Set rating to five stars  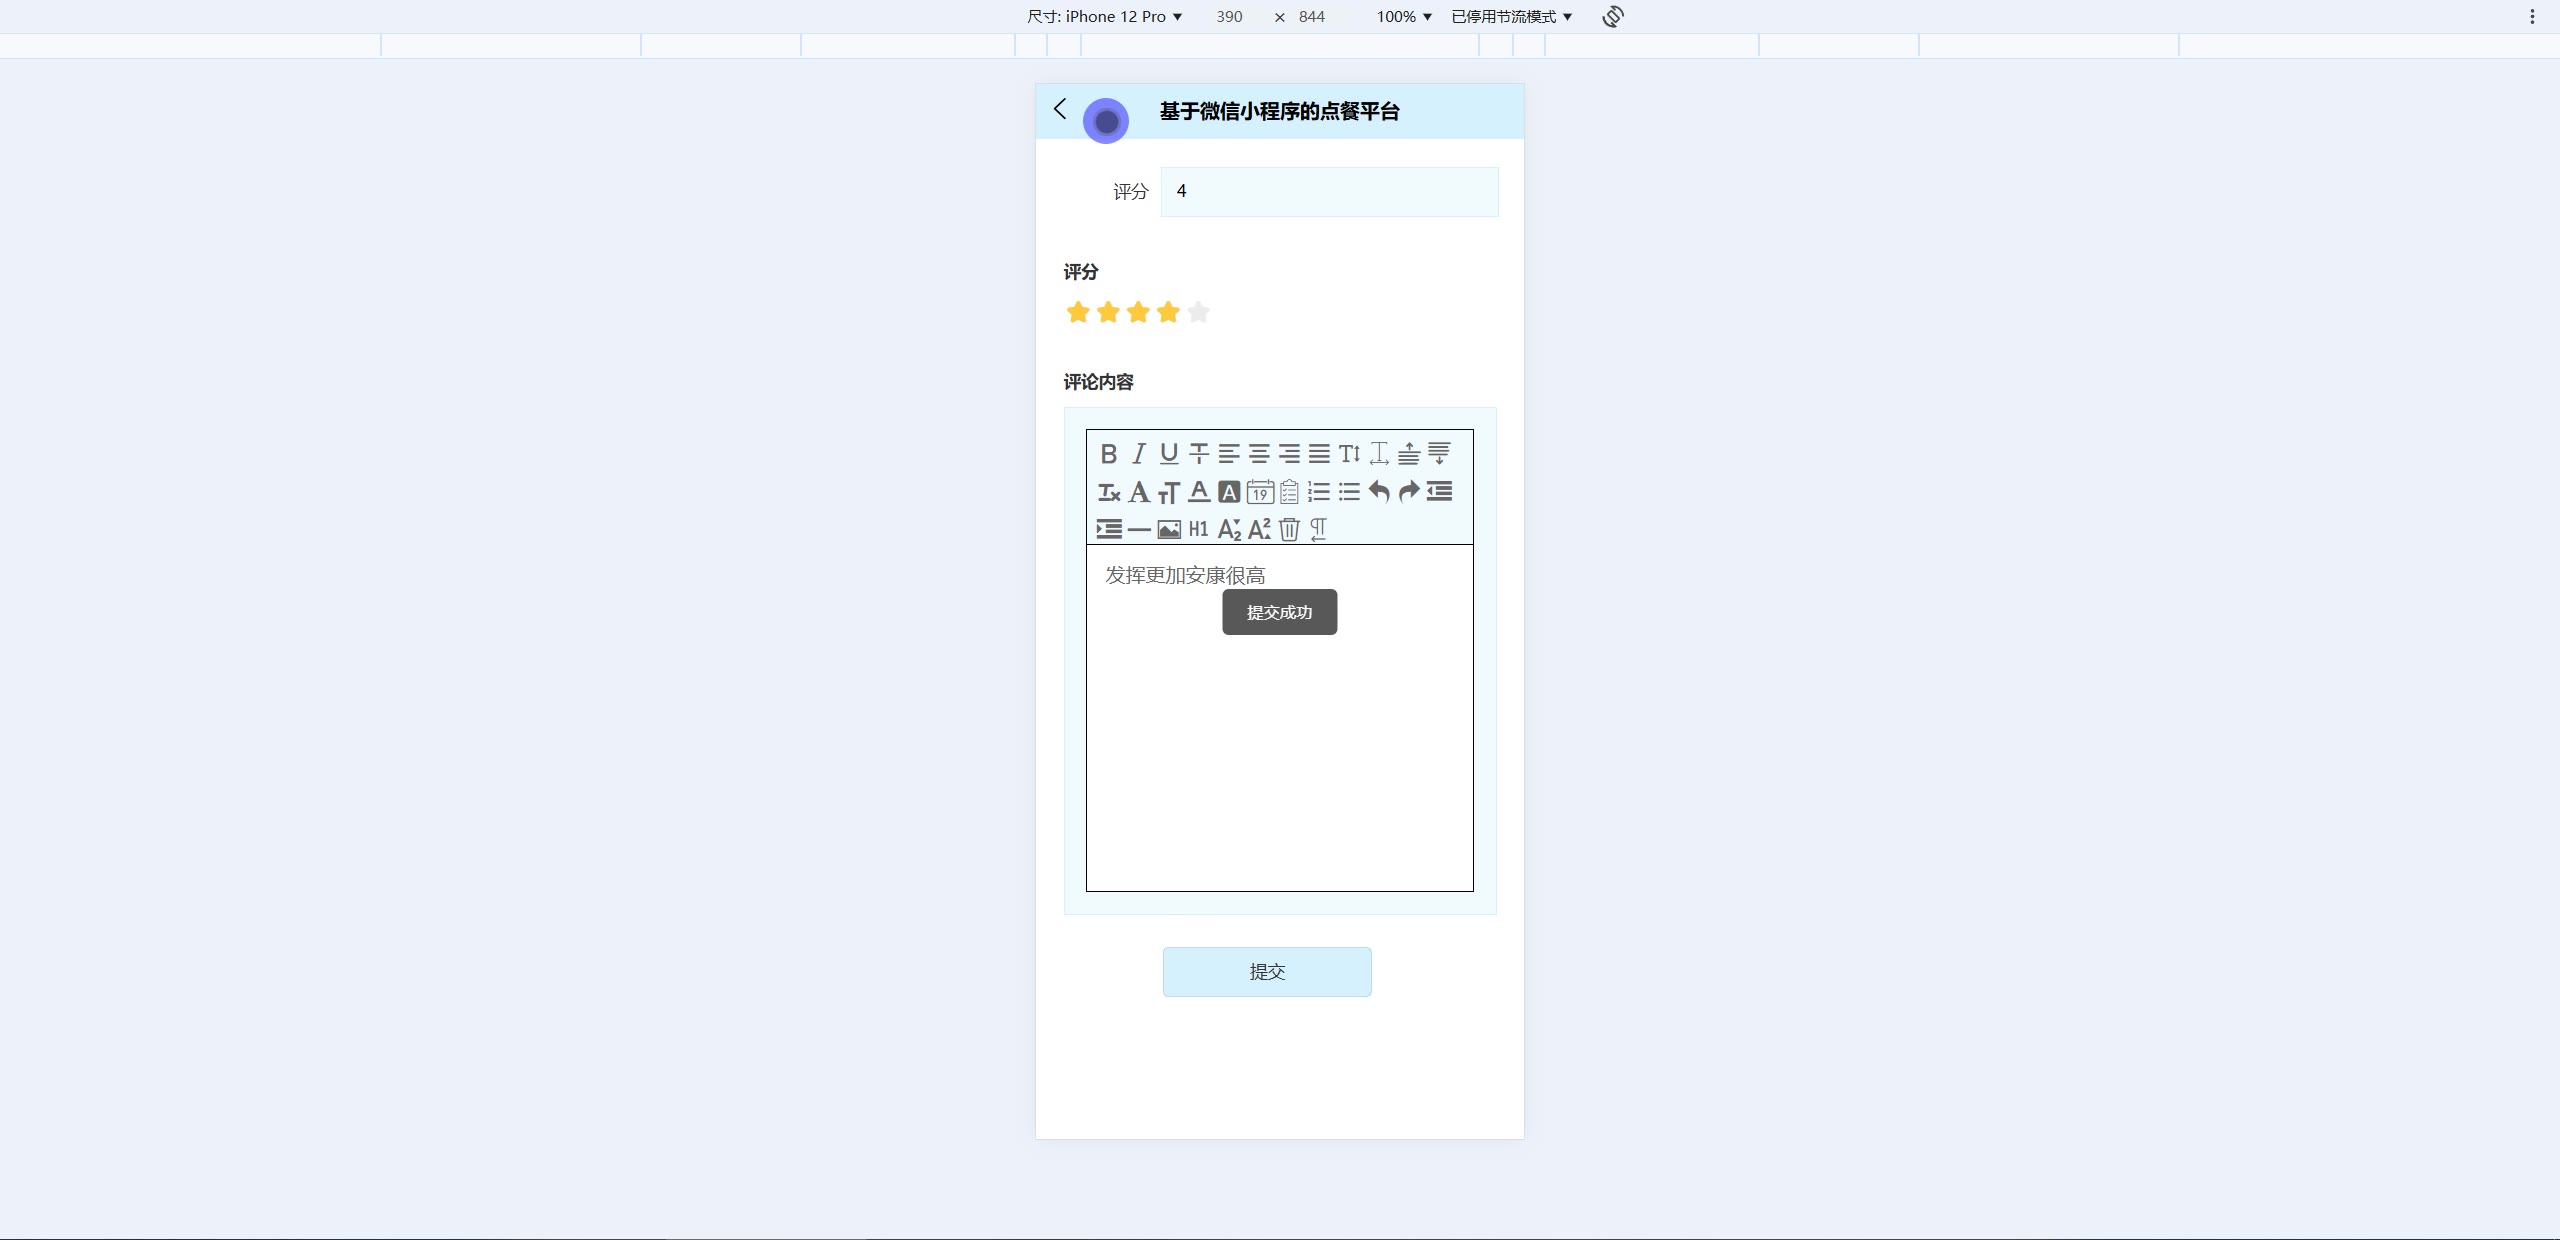(1198, 313)
